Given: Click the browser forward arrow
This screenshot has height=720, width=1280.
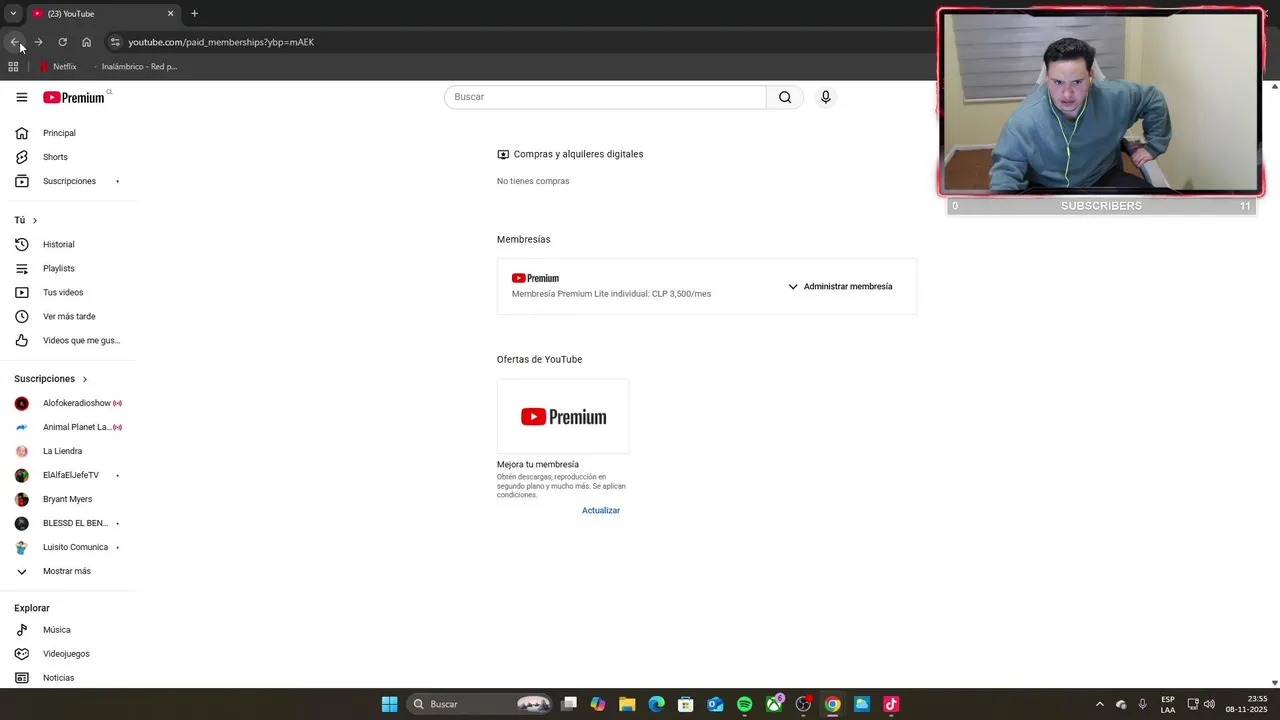Looking at the screenshot, I should click(38, 42).
